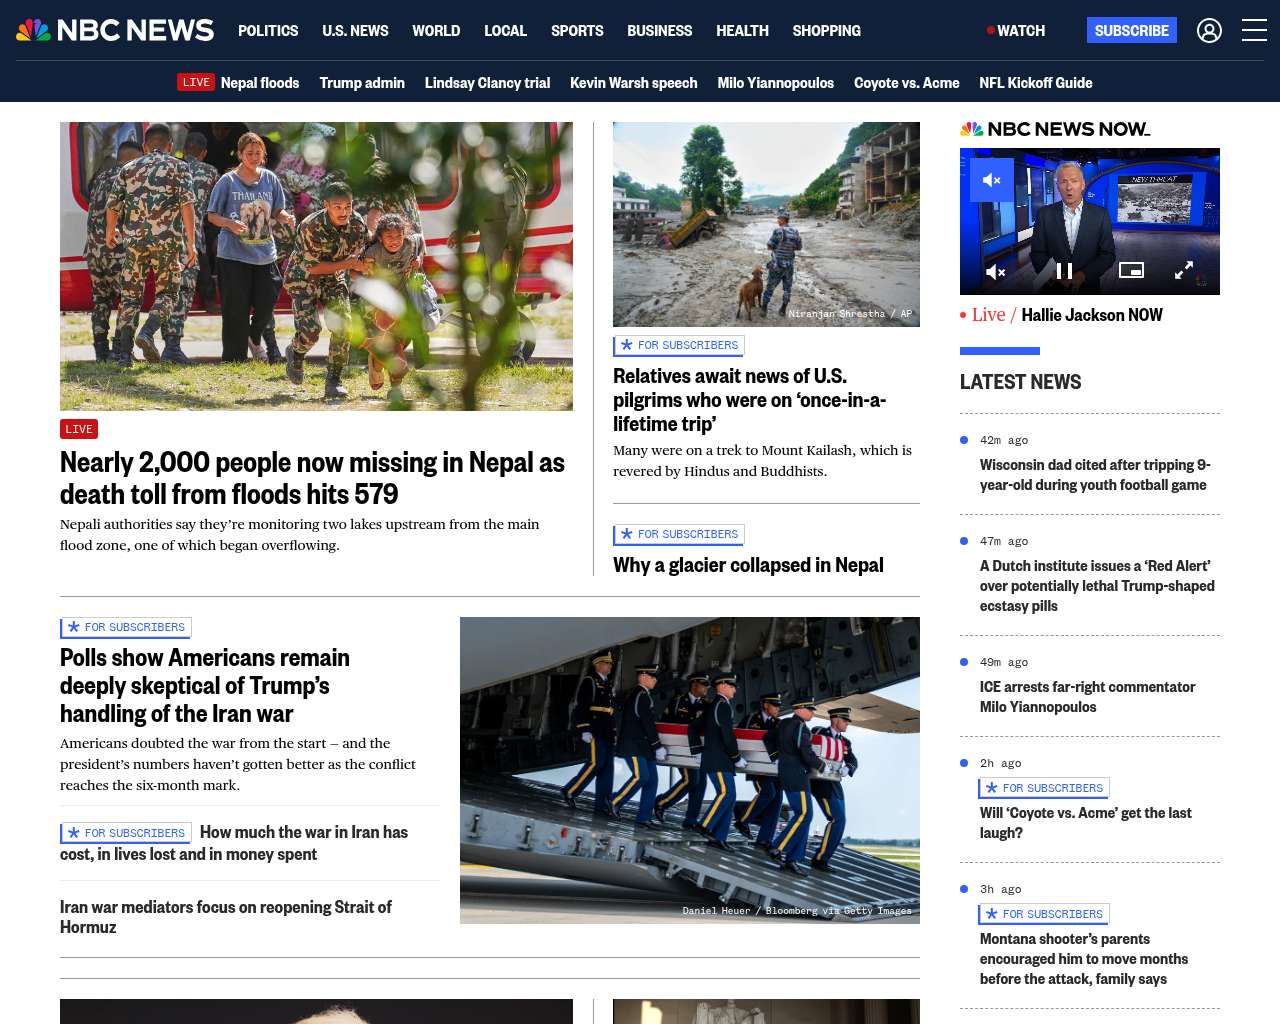Click the blue square unmute overlay on video
The width and height of the screenshot is (1280, 1024).
click(x=992, y=180)
